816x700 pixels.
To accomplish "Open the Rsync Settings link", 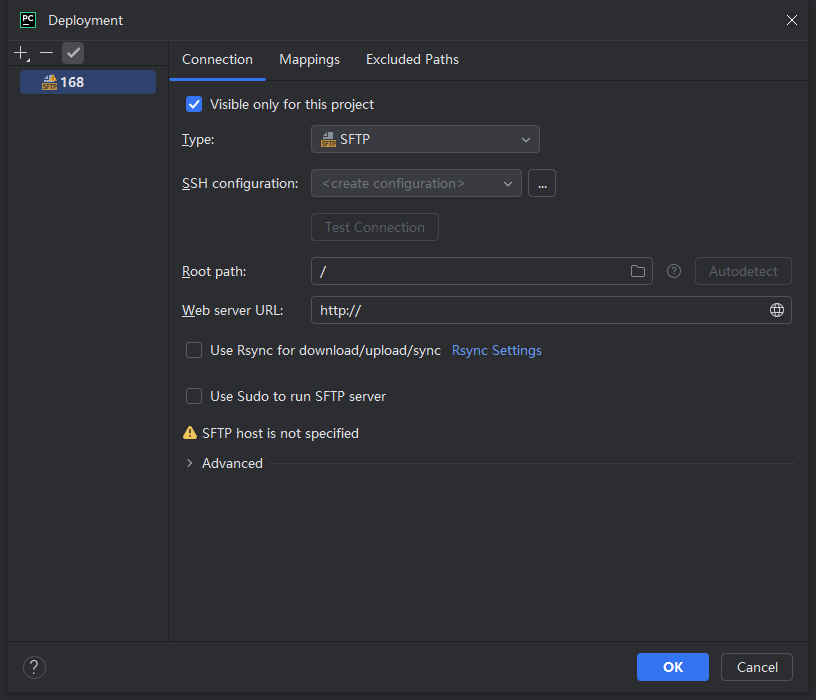I will coord(496,350).
